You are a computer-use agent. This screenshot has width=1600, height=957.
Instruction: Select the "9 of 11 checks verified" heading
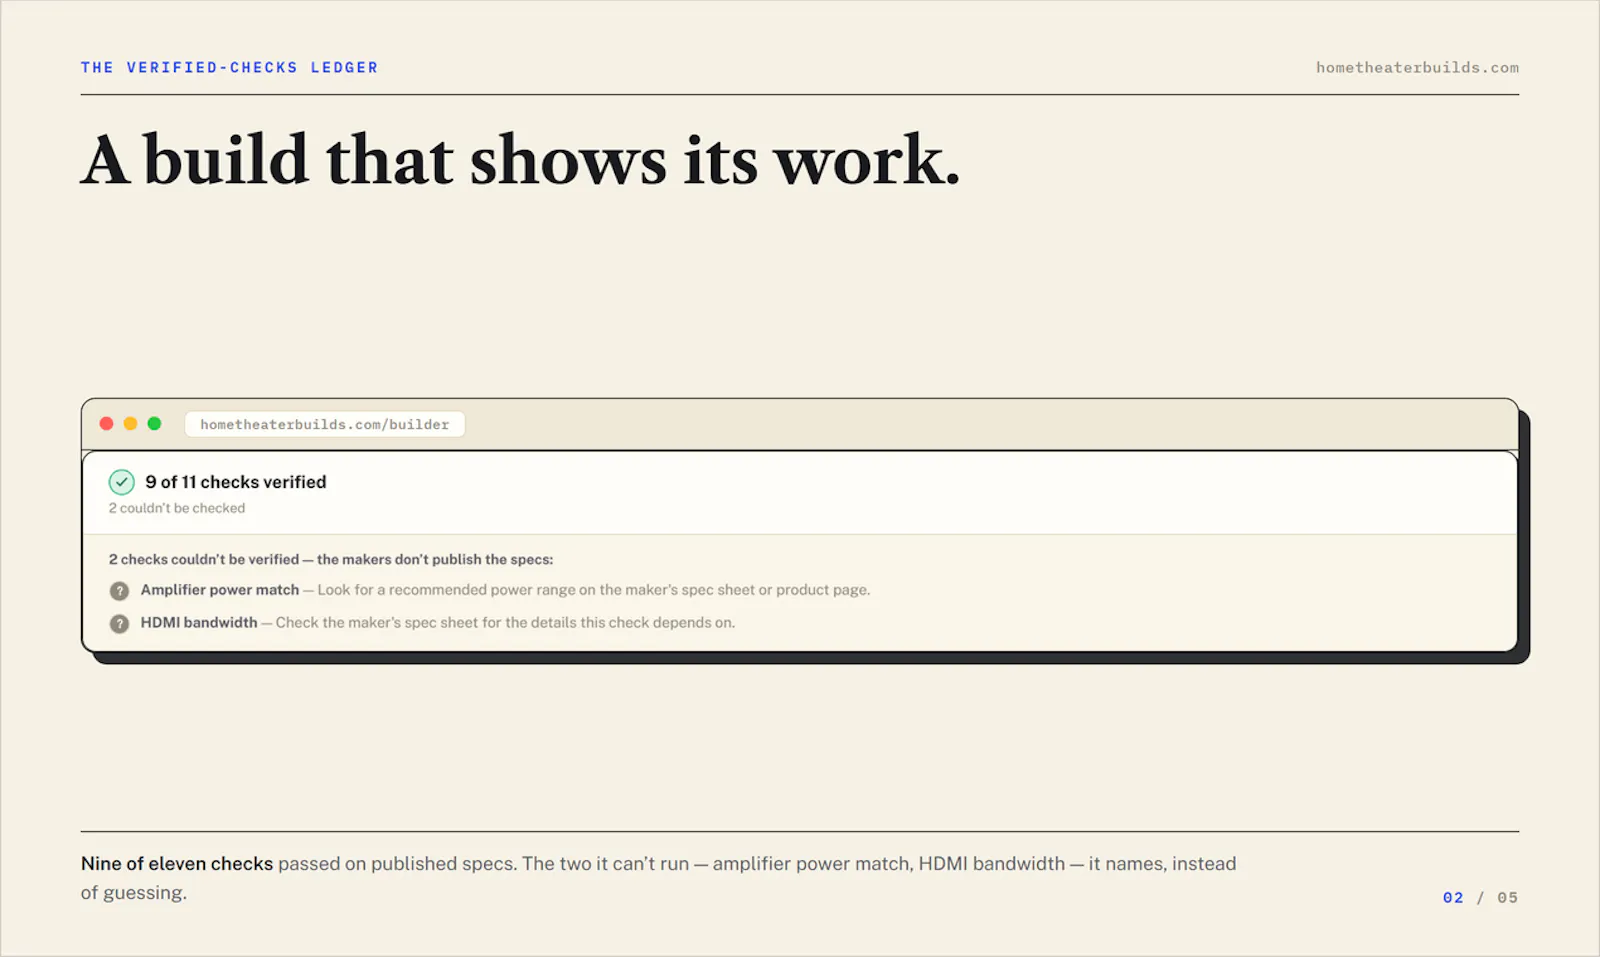pos(236,482)
